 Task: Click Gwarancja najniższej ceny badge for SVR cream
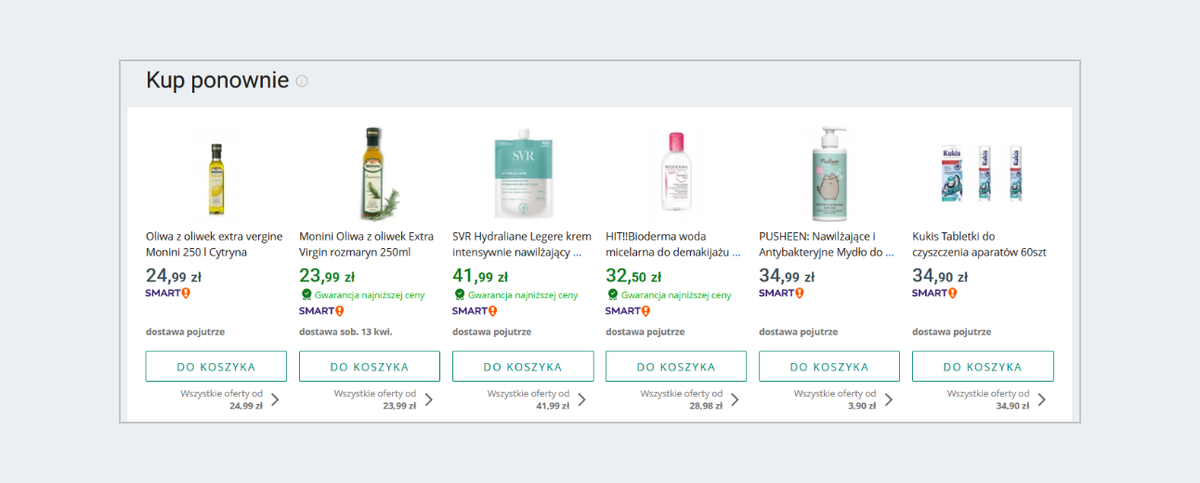[515, 295]
